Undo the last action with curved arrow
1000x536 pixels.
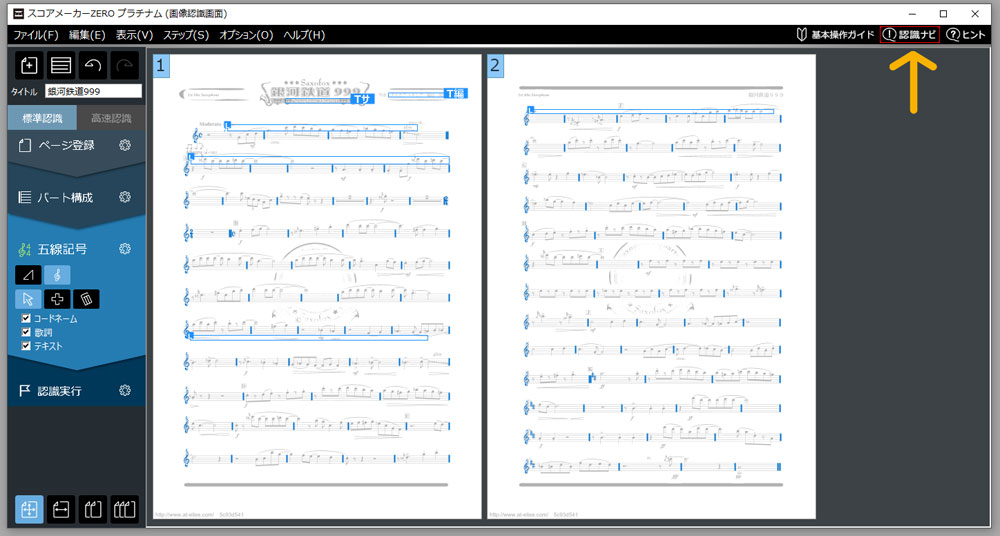93,65
